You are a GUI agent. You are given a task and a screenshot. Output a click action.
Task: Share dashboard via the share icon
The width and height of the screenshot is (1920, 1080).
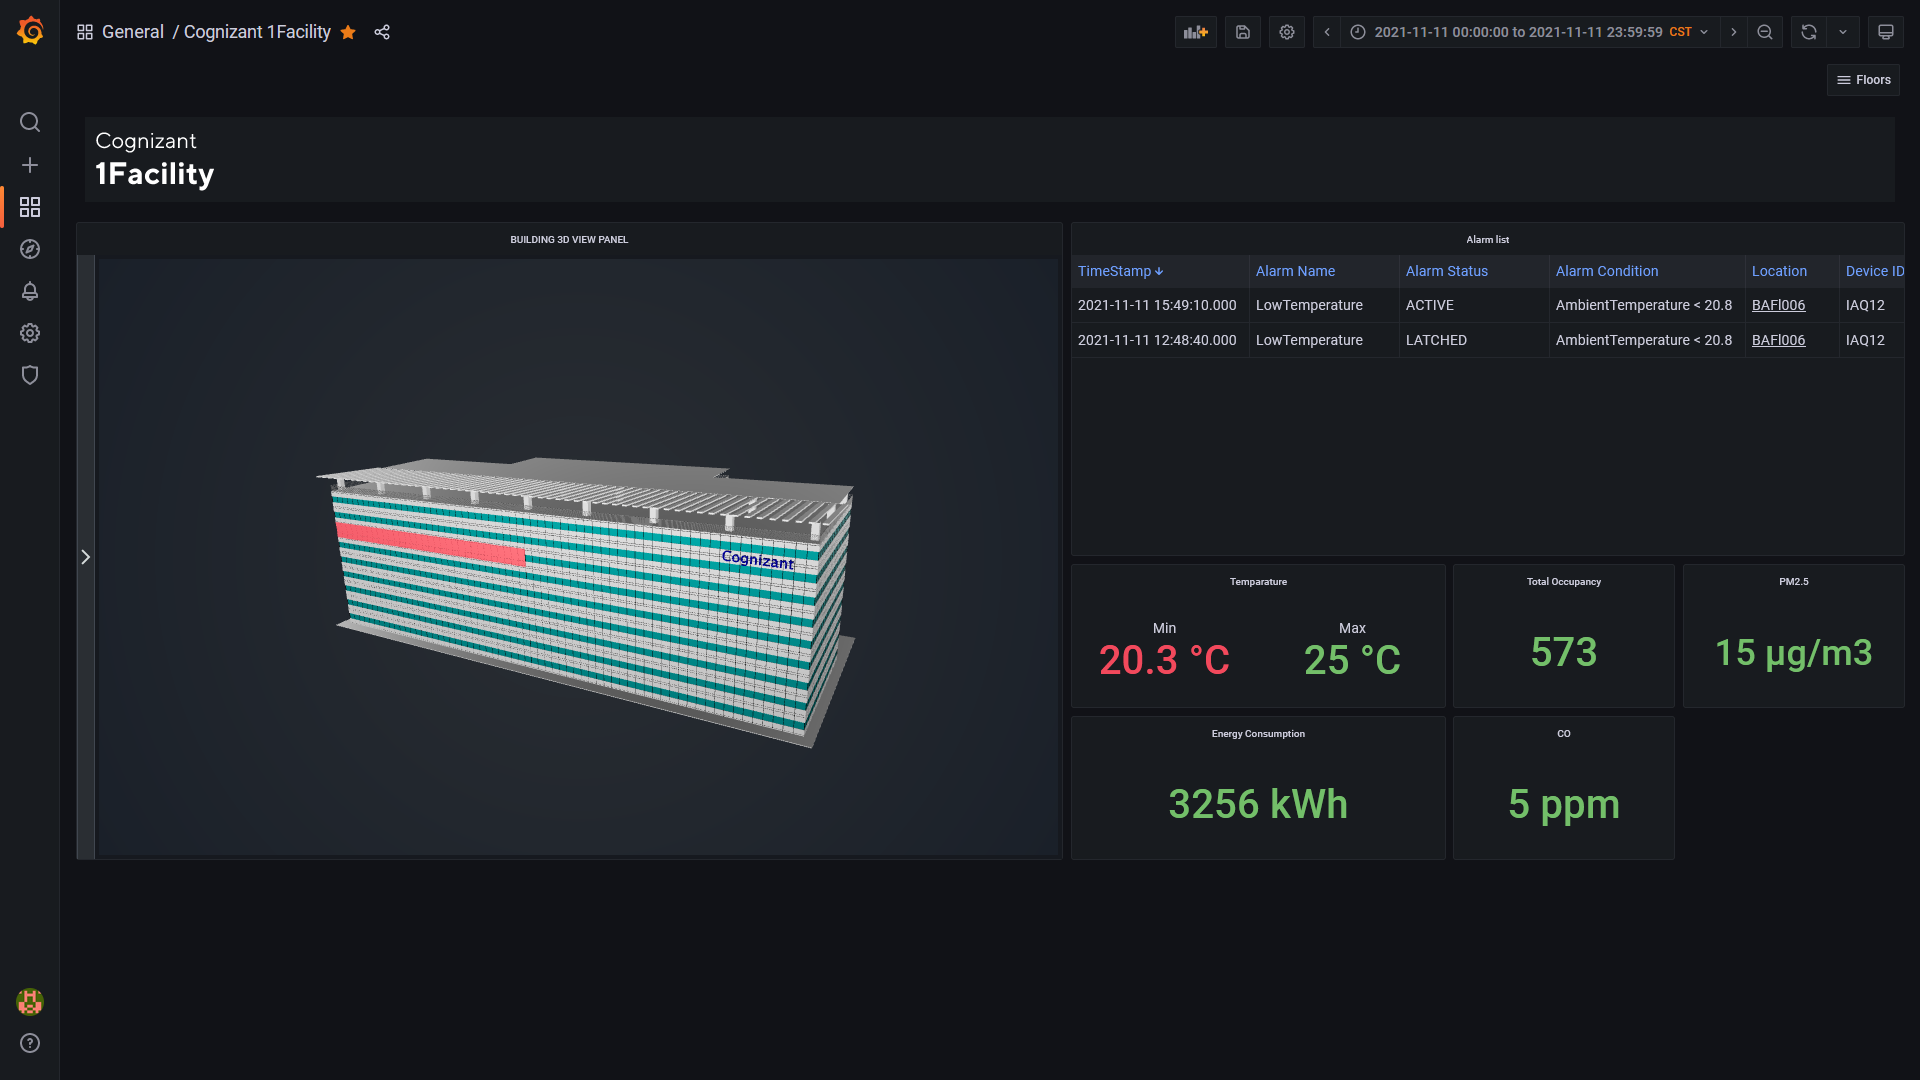[381, 32]
